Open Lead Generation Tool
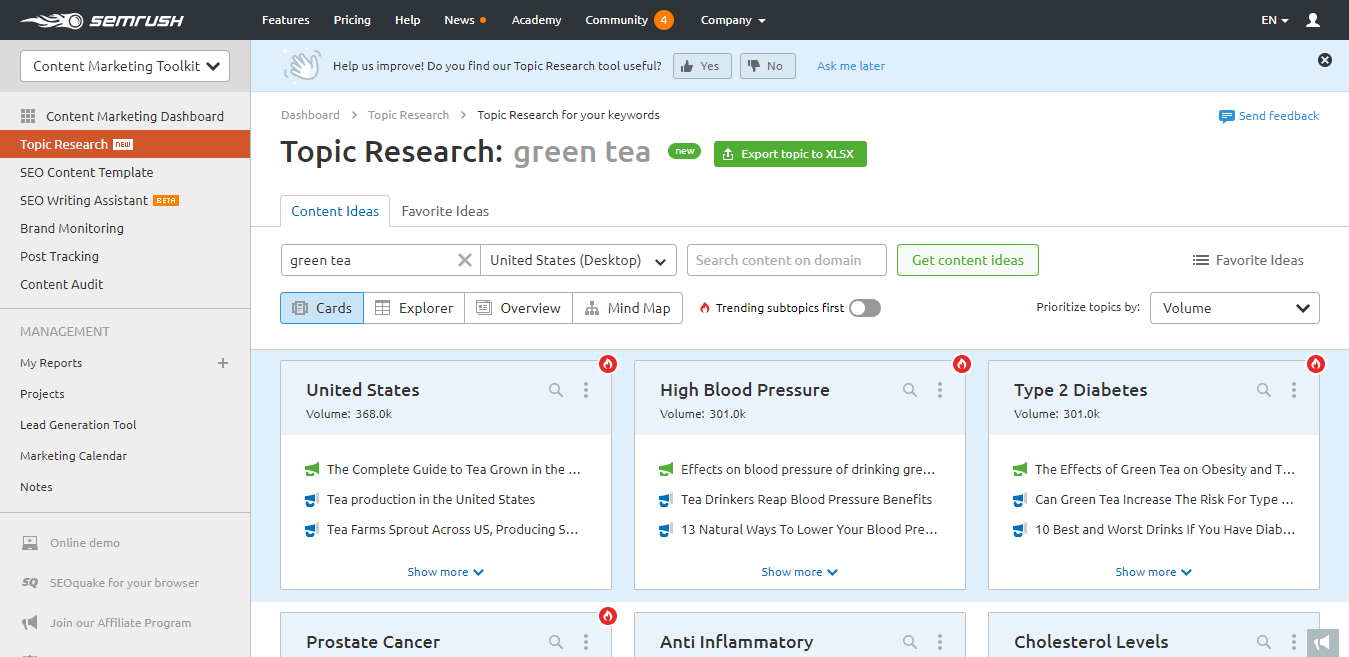Image resolution: width=1349 pixels, height=657 pixels. [78, 425]
